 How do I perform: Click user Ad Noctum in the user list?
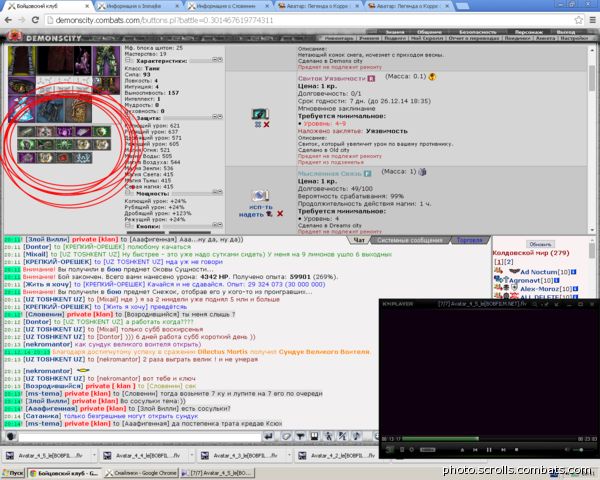tap(538, 272)
